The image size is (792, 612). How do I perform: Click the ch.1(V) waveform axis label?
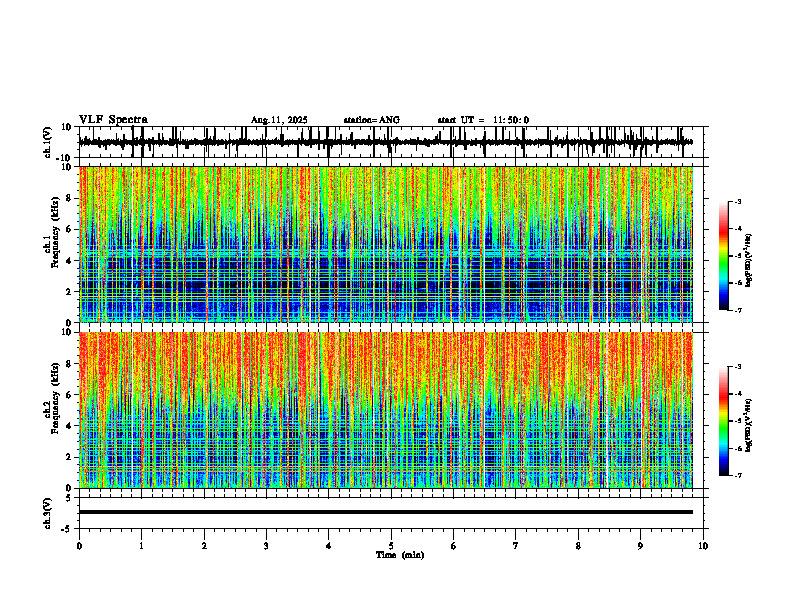point(48,142)
